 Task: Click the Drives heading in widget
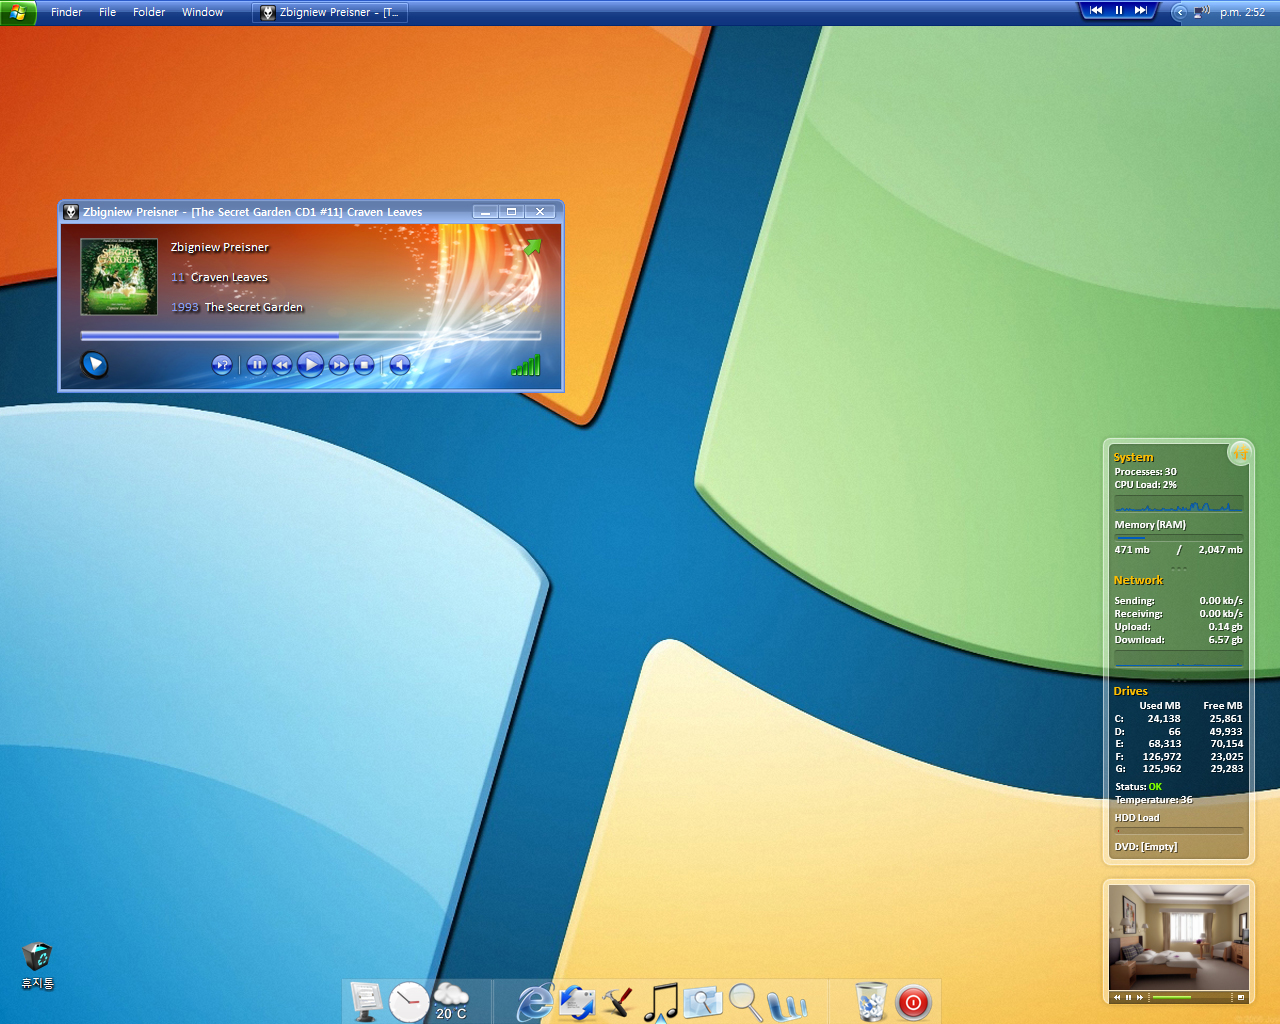[1130, 691]
